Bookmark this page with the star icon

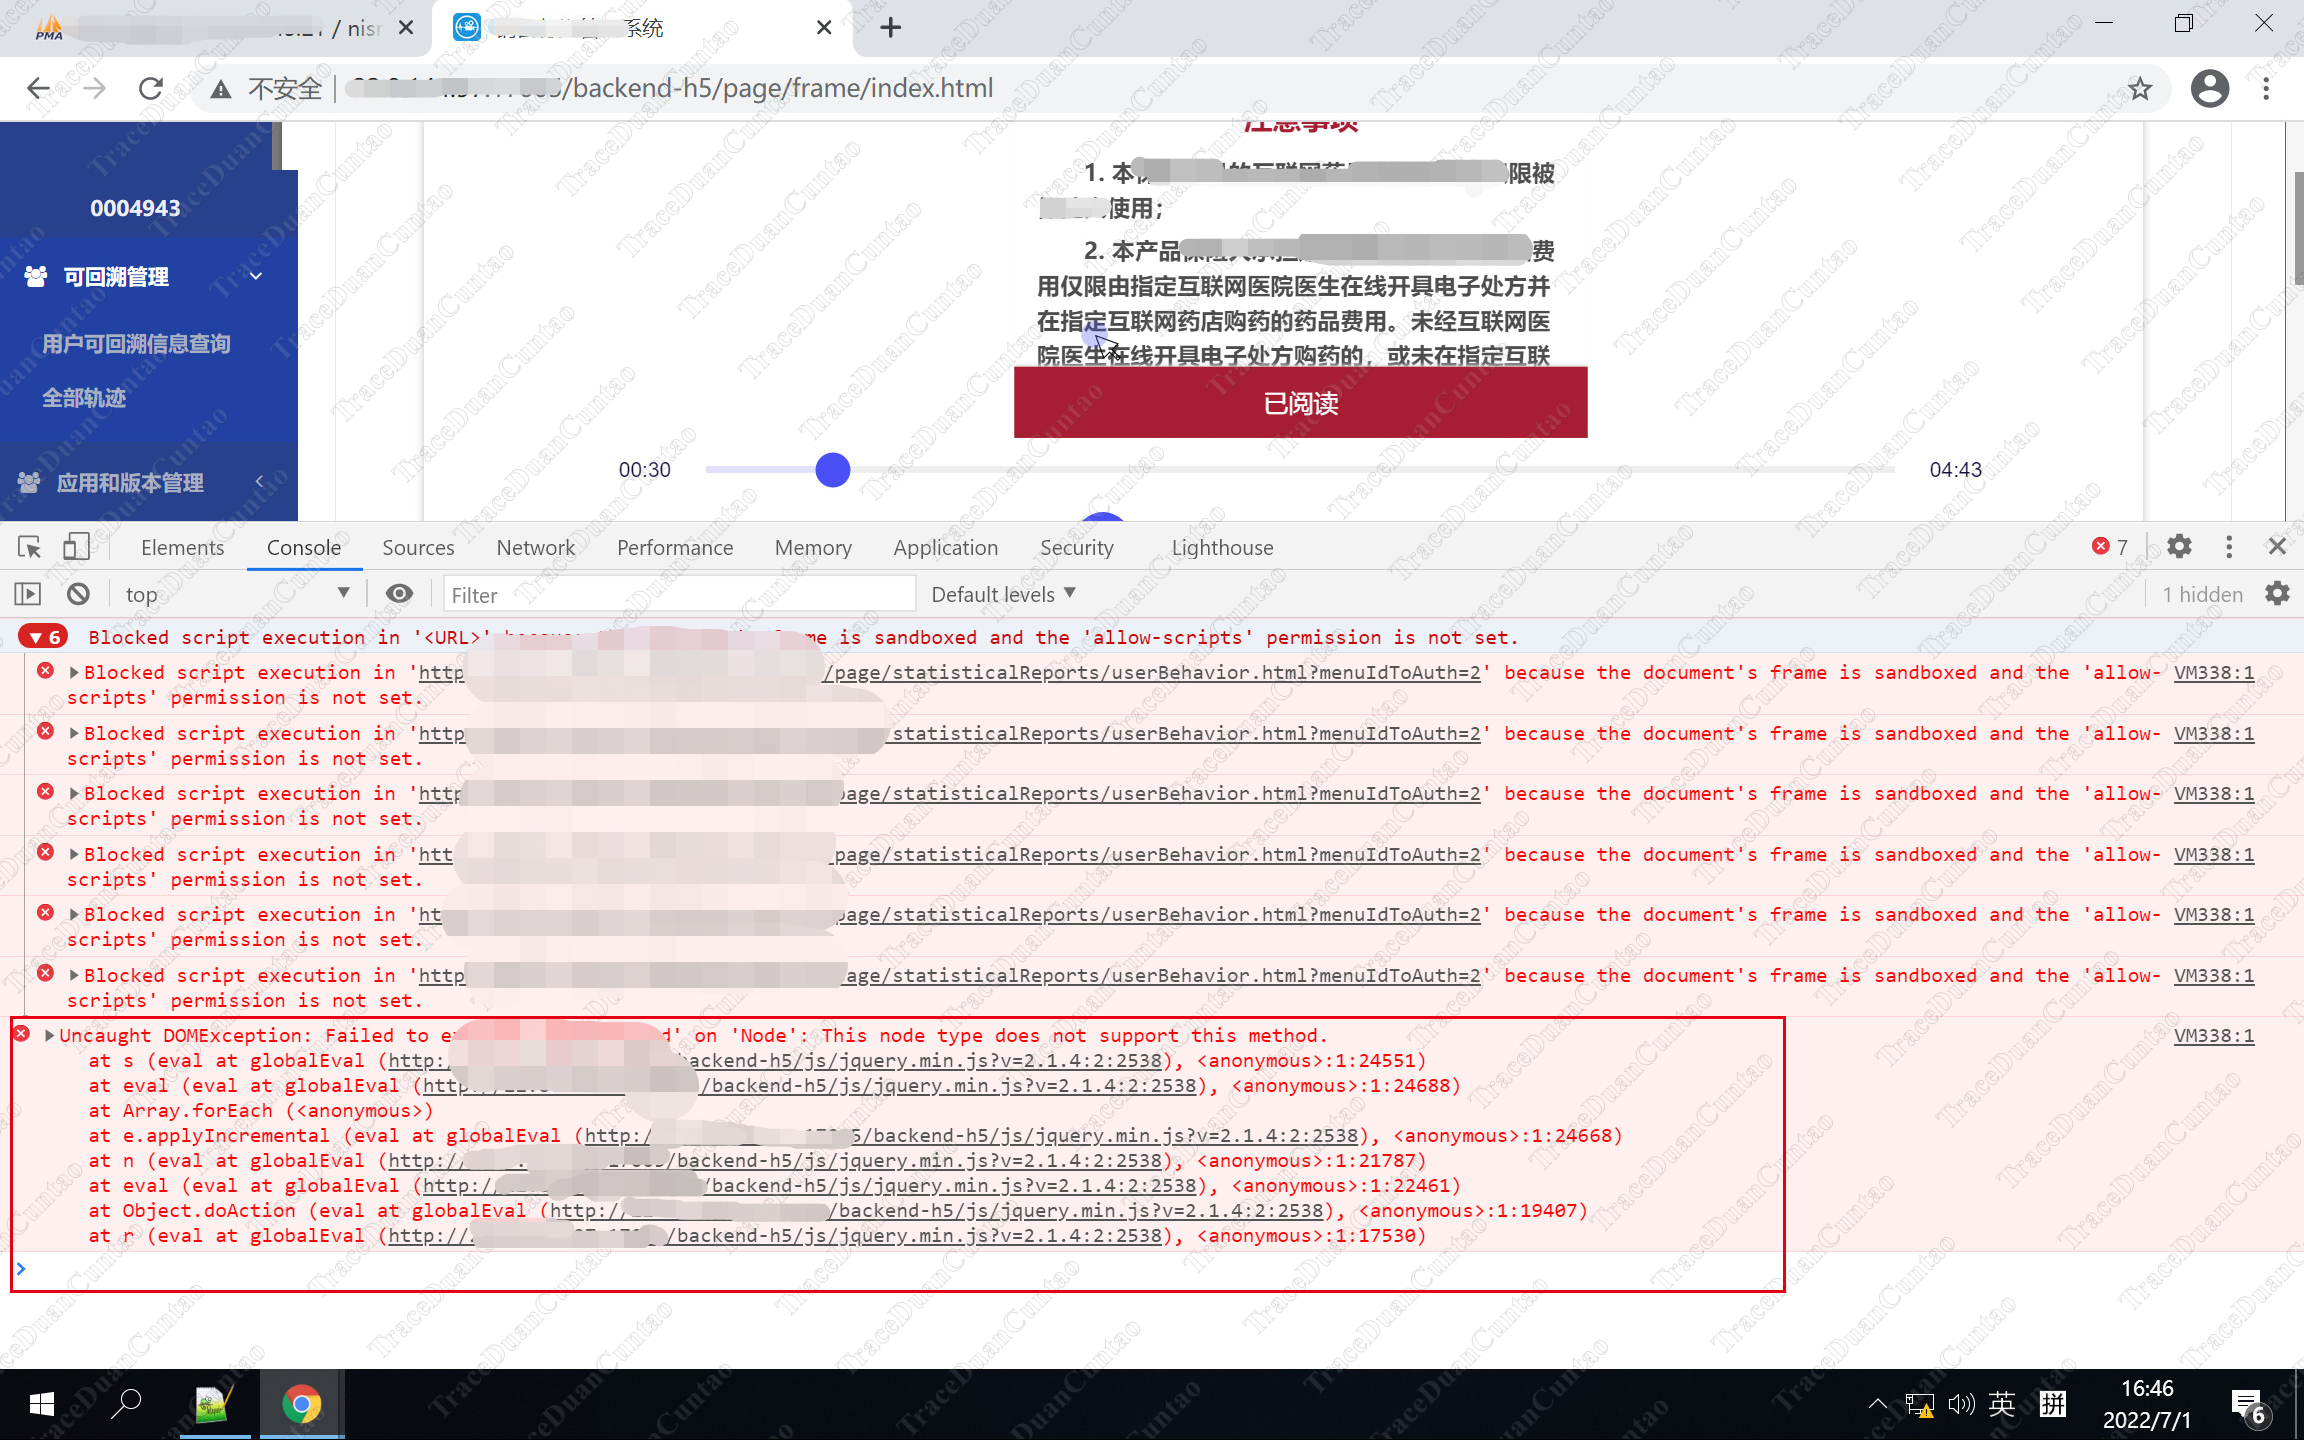coord(2140,88)
